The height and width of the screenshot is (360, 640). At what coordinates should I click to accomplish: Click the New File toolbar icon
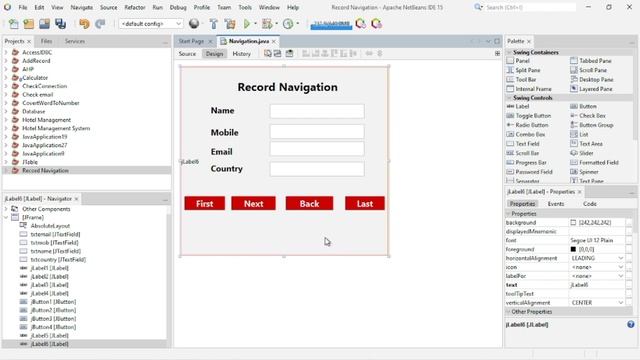point(13,24)
